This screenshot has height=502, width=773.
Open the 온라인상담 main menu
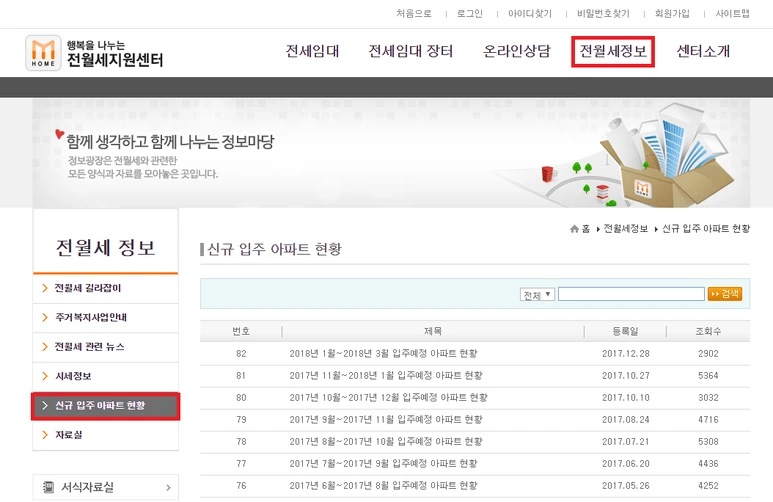click(517, 51)
